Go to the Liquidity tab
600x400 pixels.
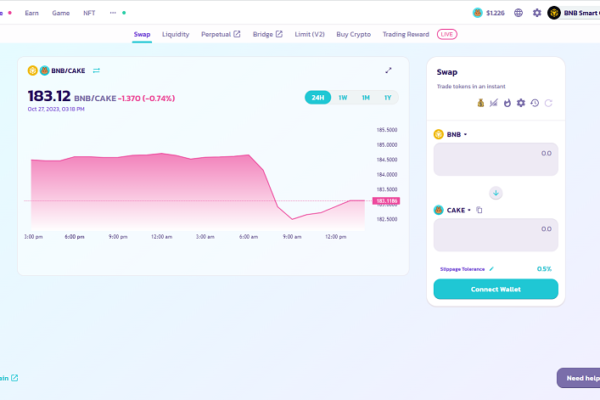[176, 34]
